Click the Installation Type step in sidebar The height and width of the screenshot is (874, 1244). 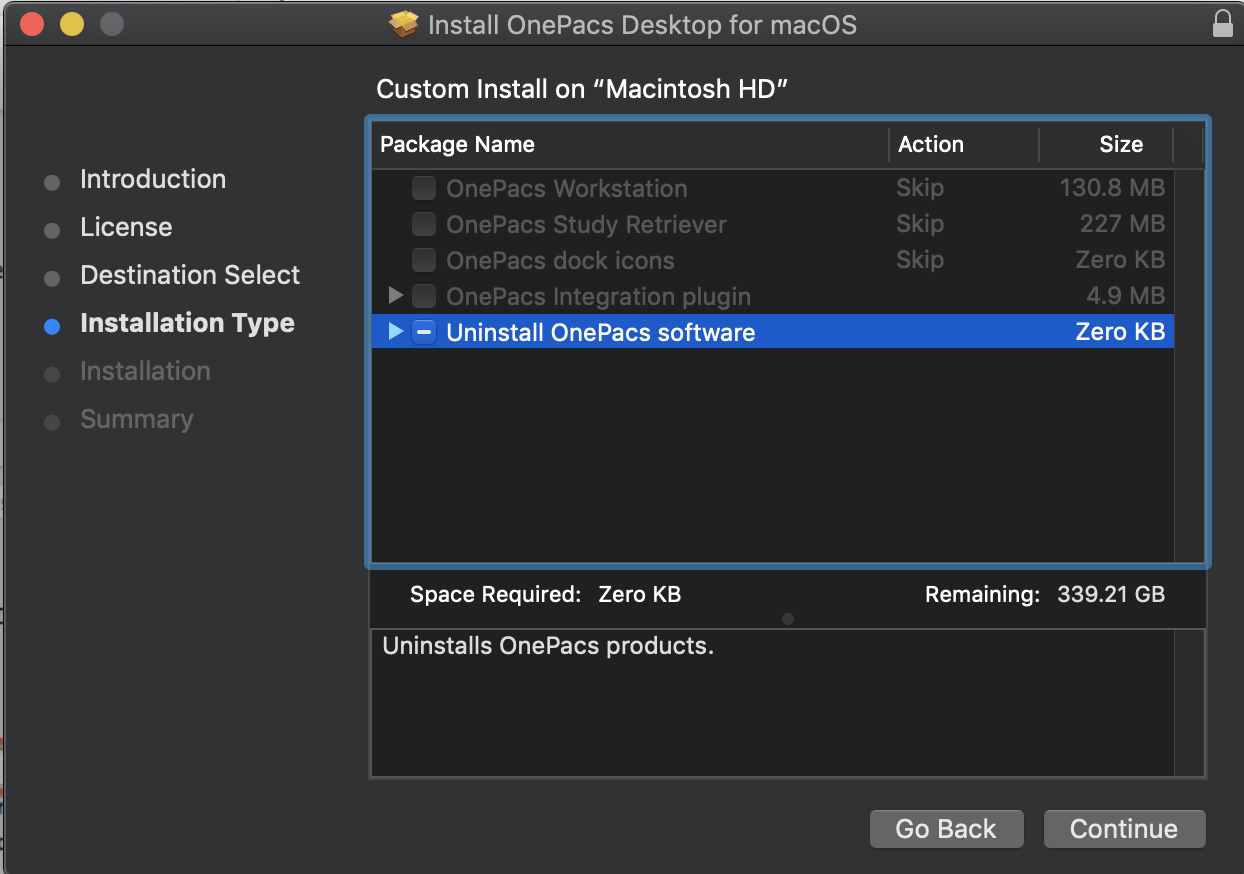pyautogui.click(x=187, y=323)
